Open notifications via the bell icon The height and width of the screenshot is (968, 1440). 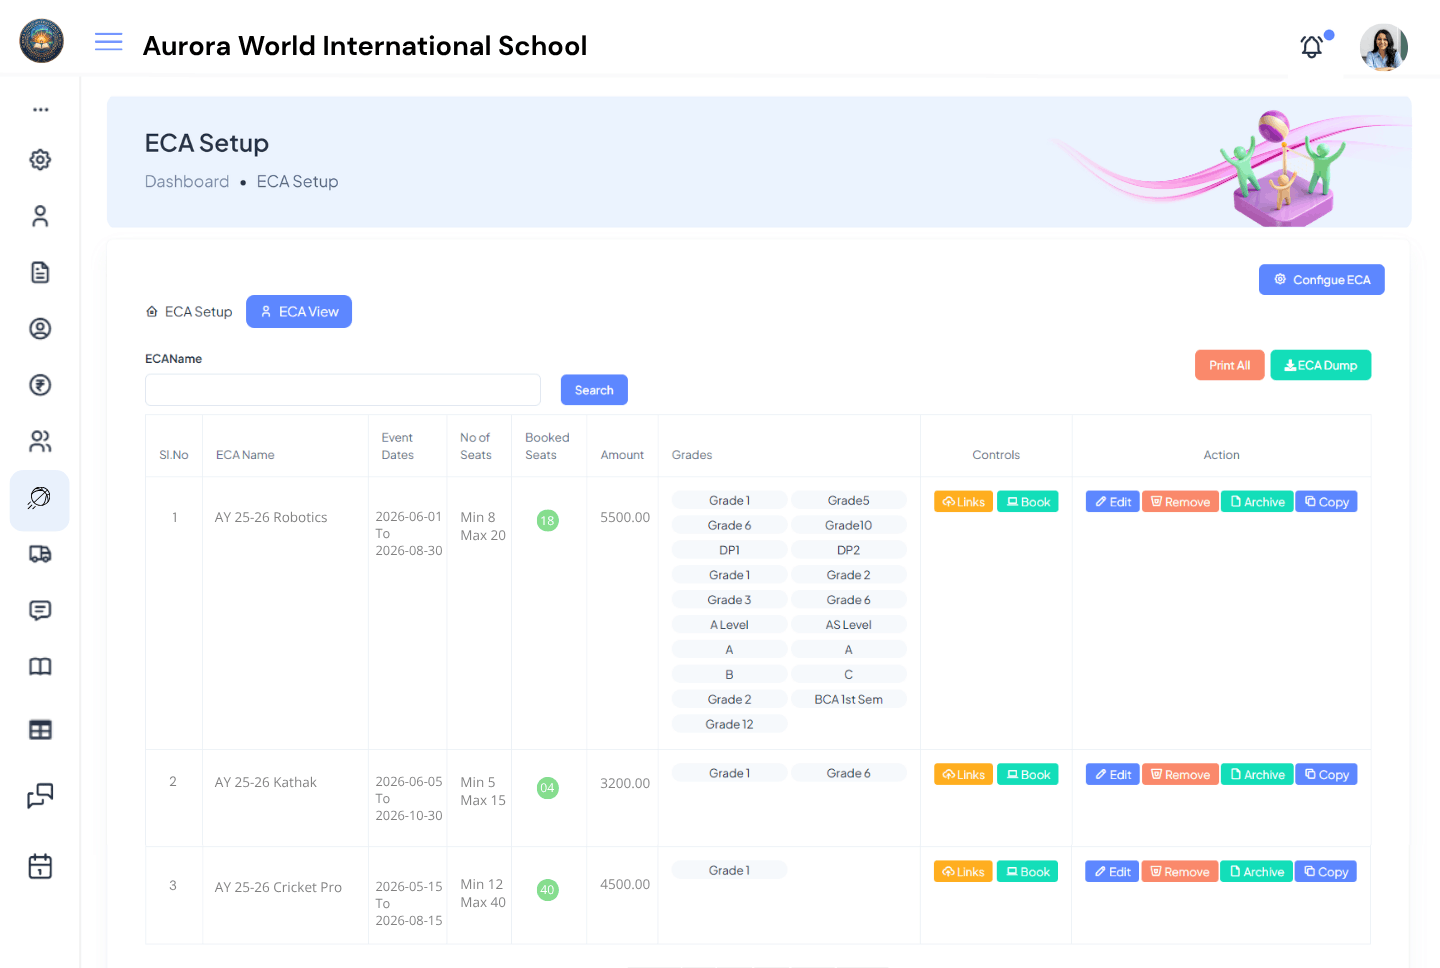(1311, 47)
